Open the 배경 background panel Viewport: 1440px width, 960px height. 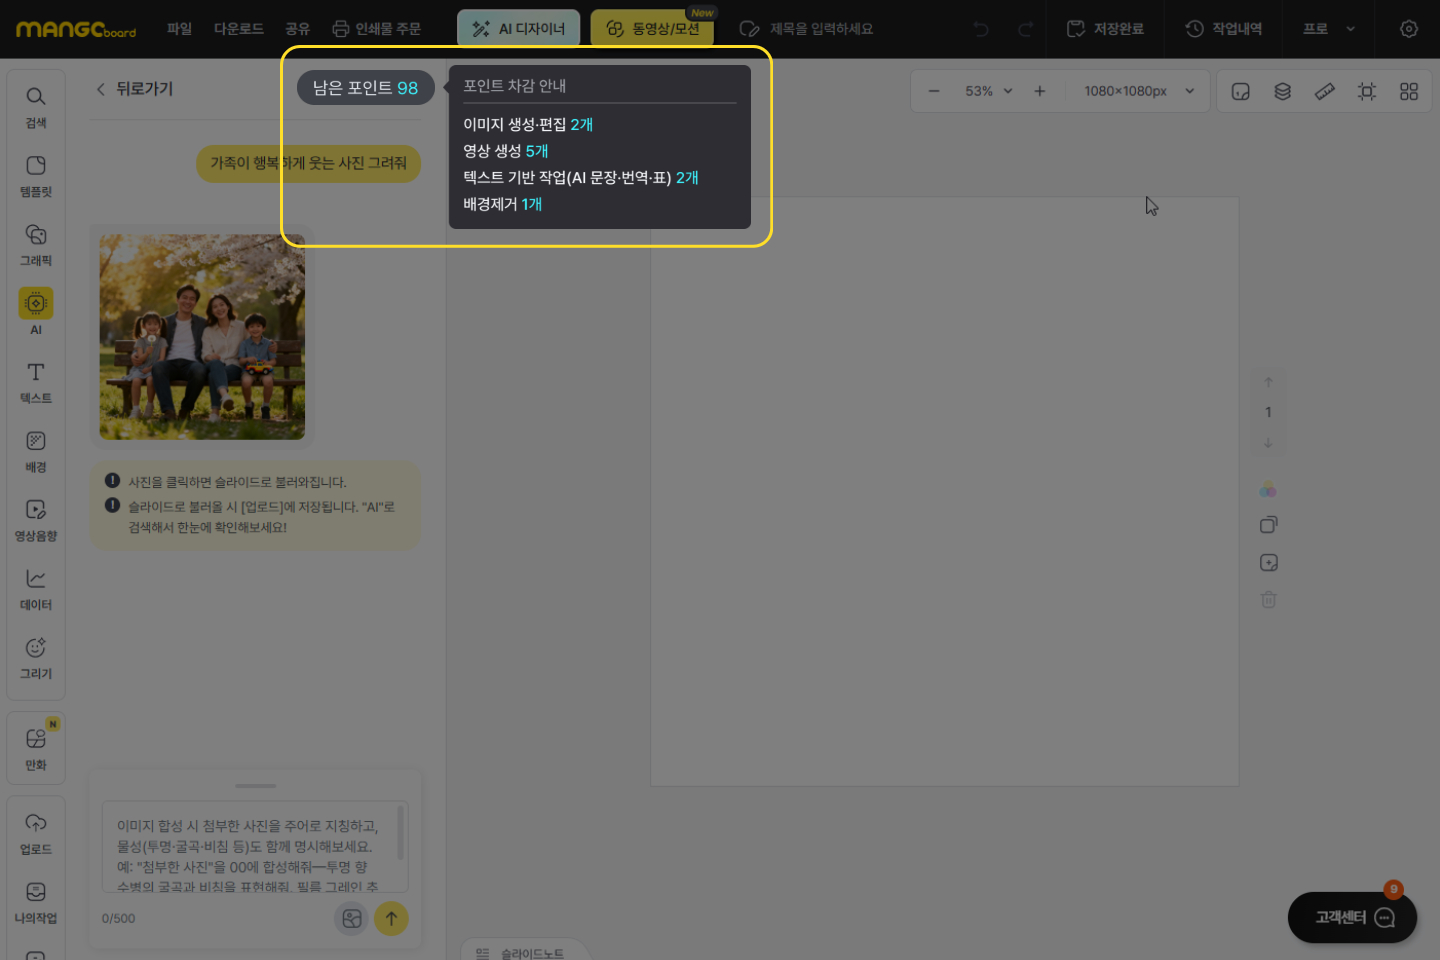[36, 451]
